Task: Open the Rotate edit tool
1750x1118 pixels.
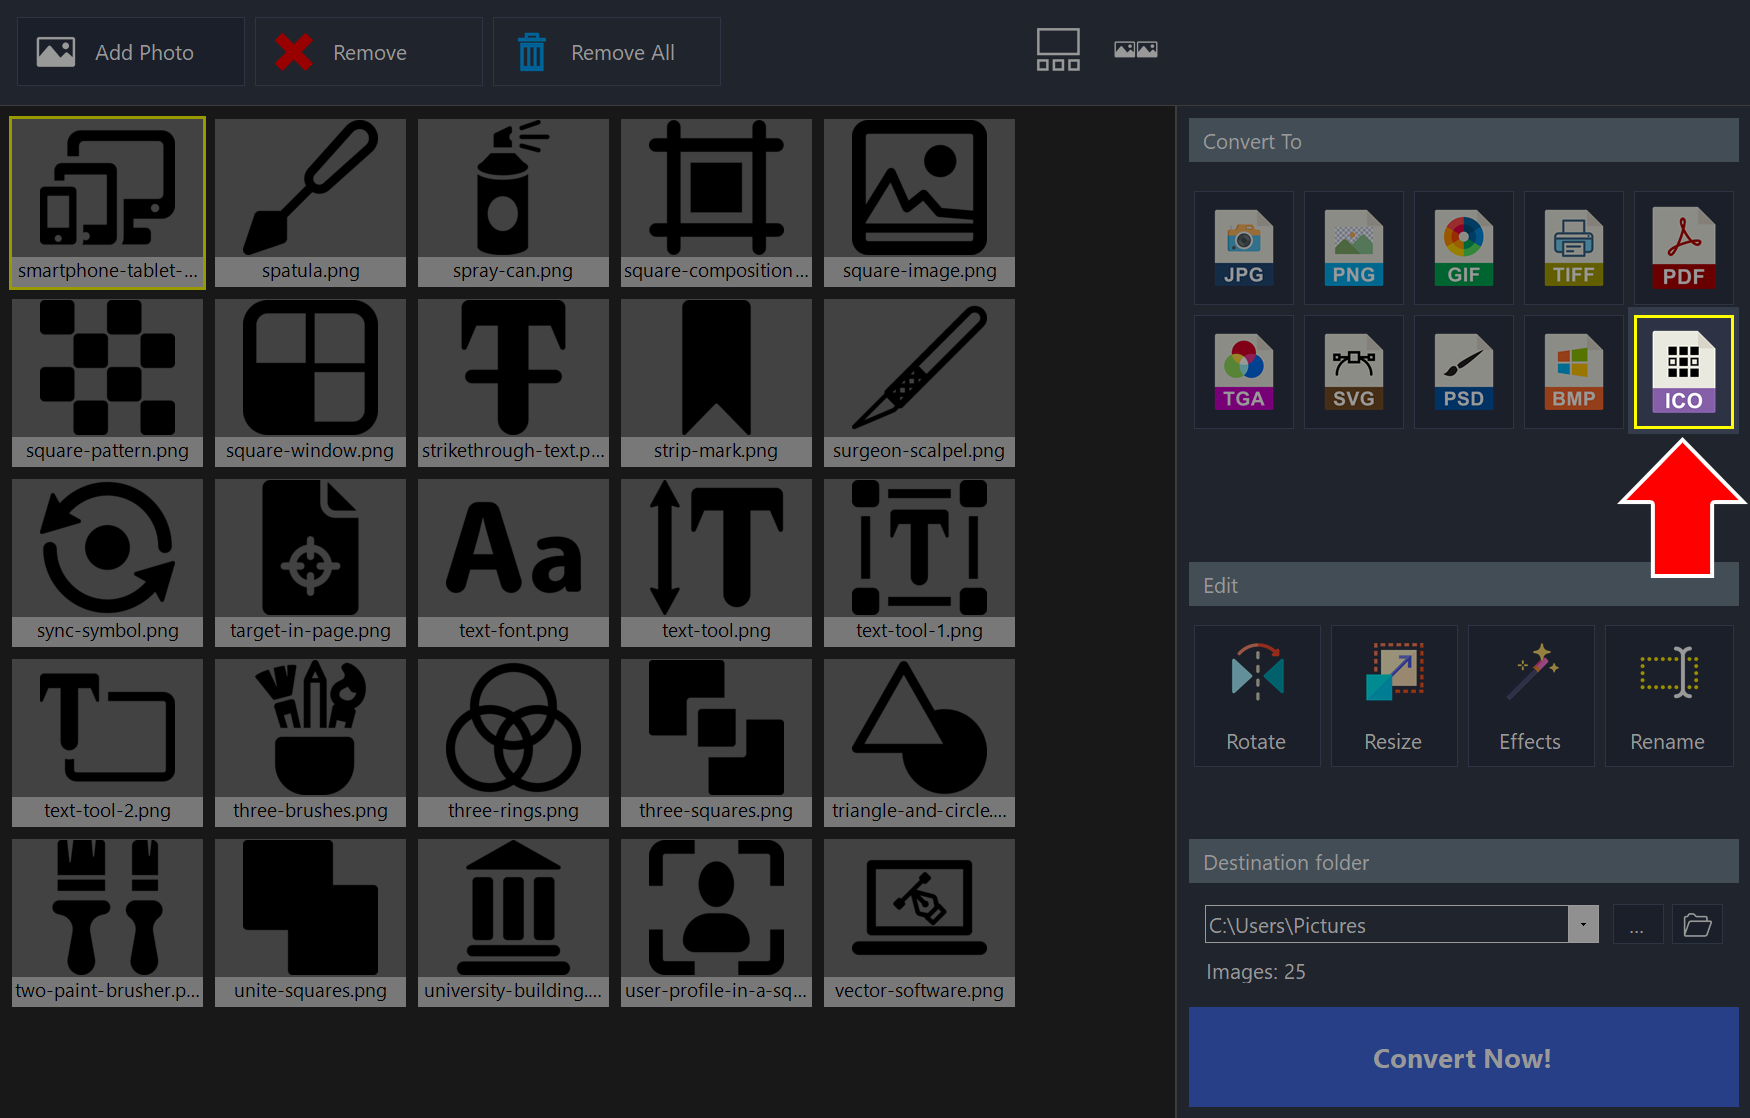Action: click(1256, 696)
